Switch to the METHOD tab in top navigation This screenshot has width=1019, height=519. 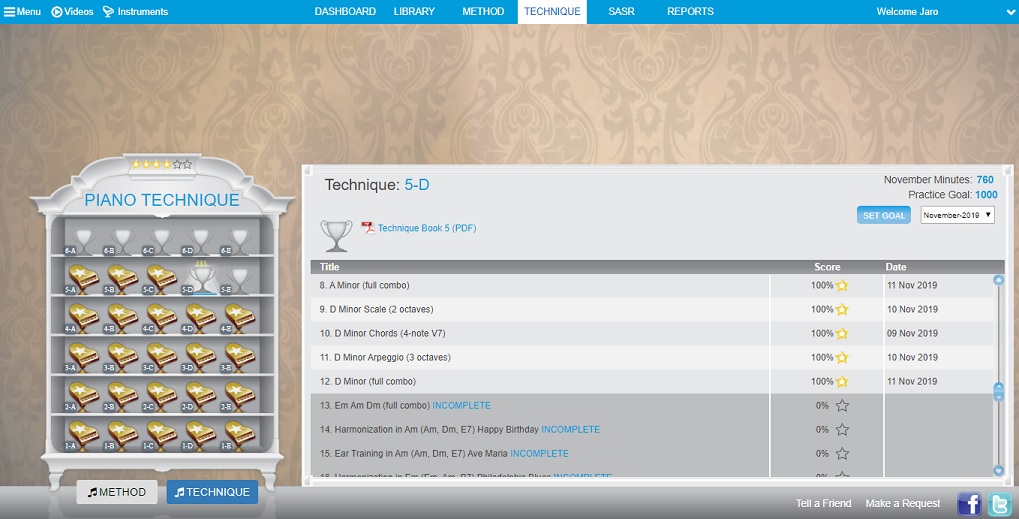click(x=483, y=12)
